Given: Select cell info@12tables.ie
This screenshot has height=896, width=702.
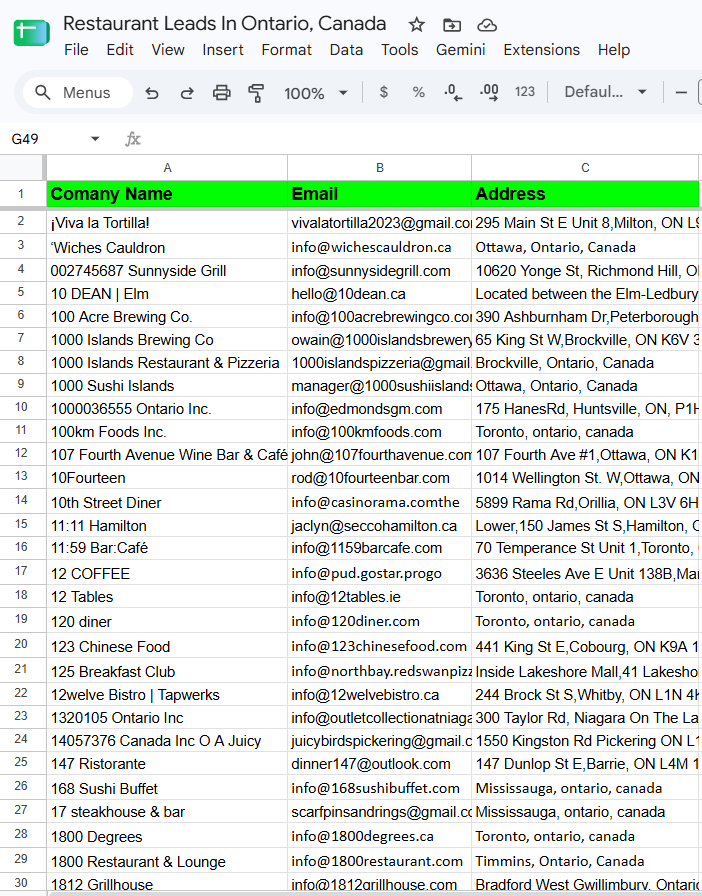Looking at the screenshot, I should click(x=380, y=597).
